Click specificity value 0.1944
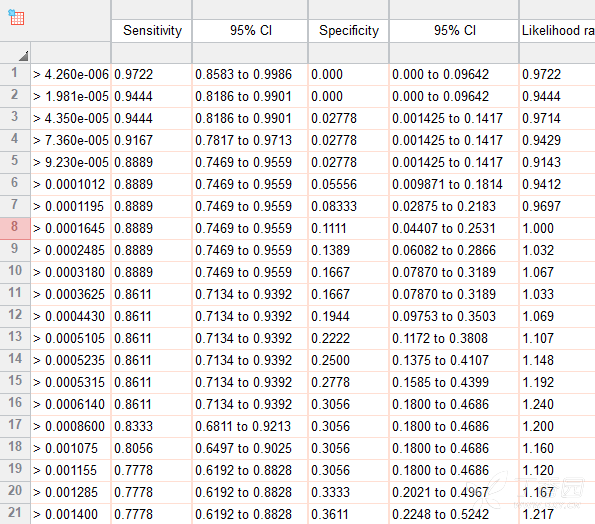 pos(349,316)
